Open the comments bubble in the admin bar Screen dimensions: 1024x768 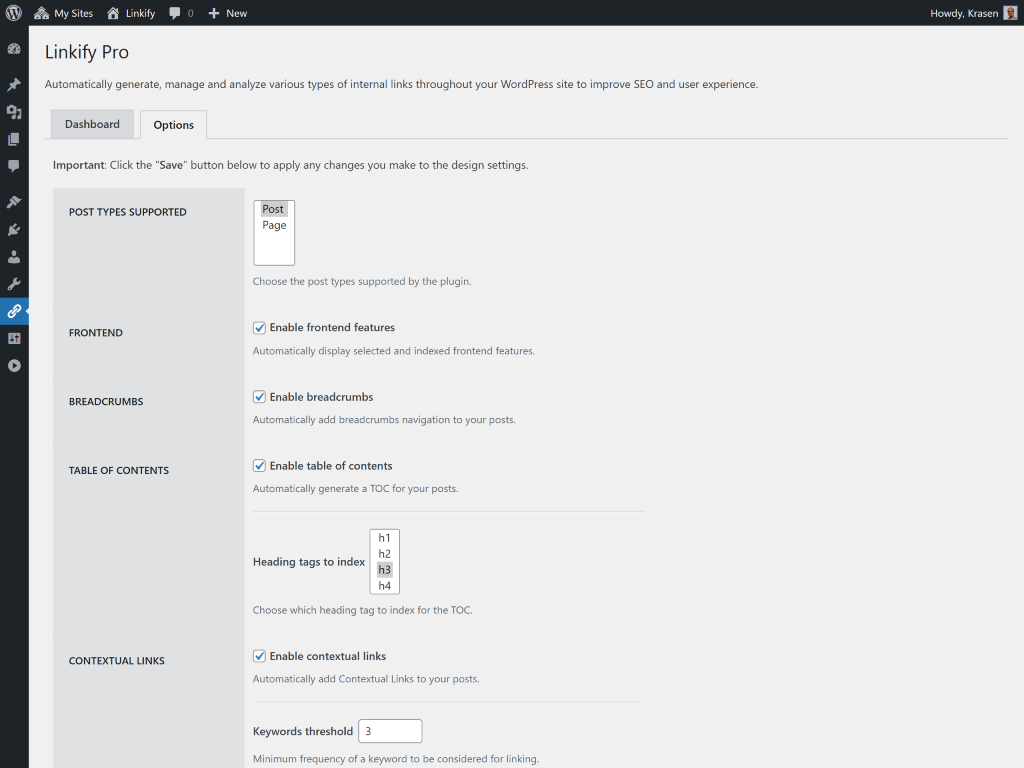(181, 13)
